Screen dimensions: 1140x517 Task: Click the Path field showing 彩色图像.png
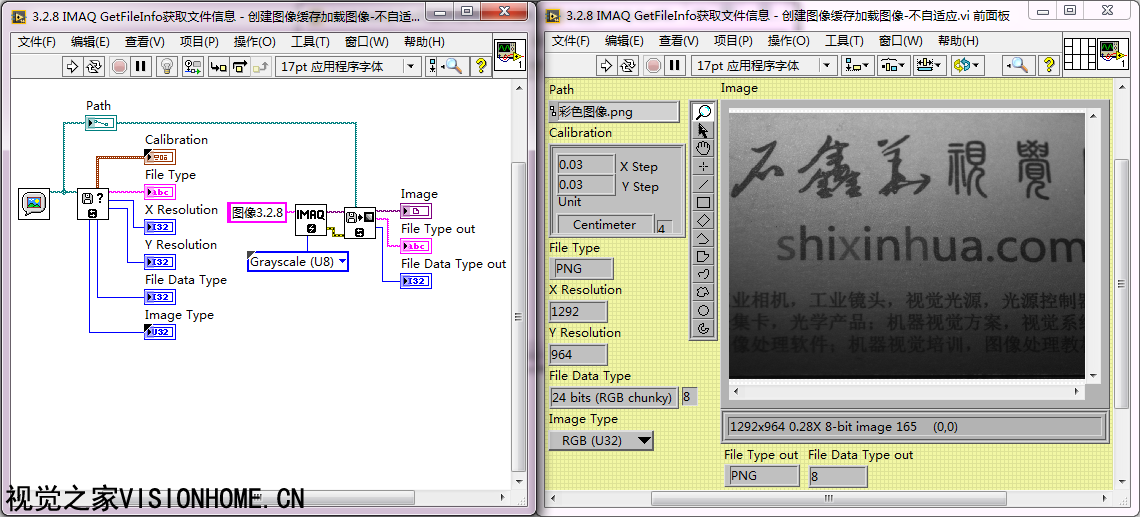pyautogui.click(x=614, y=112)
